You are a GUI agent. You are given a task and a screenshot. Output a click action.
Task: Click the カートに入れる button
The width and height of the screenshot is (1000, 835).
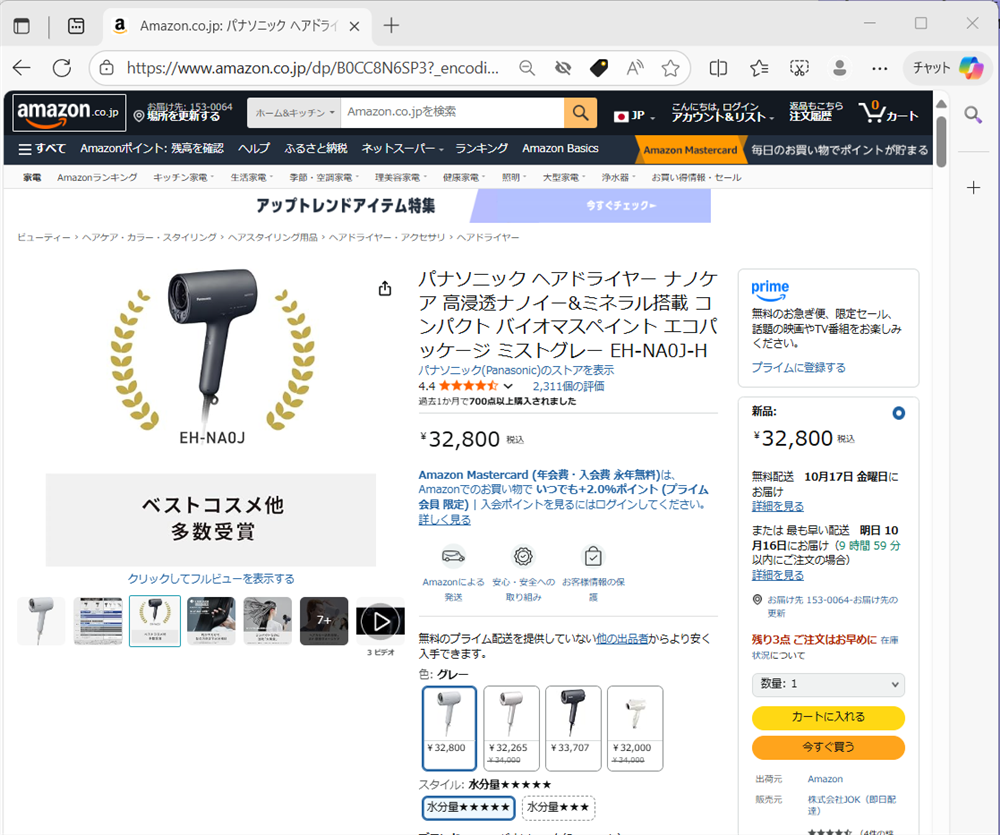point(828,718)
